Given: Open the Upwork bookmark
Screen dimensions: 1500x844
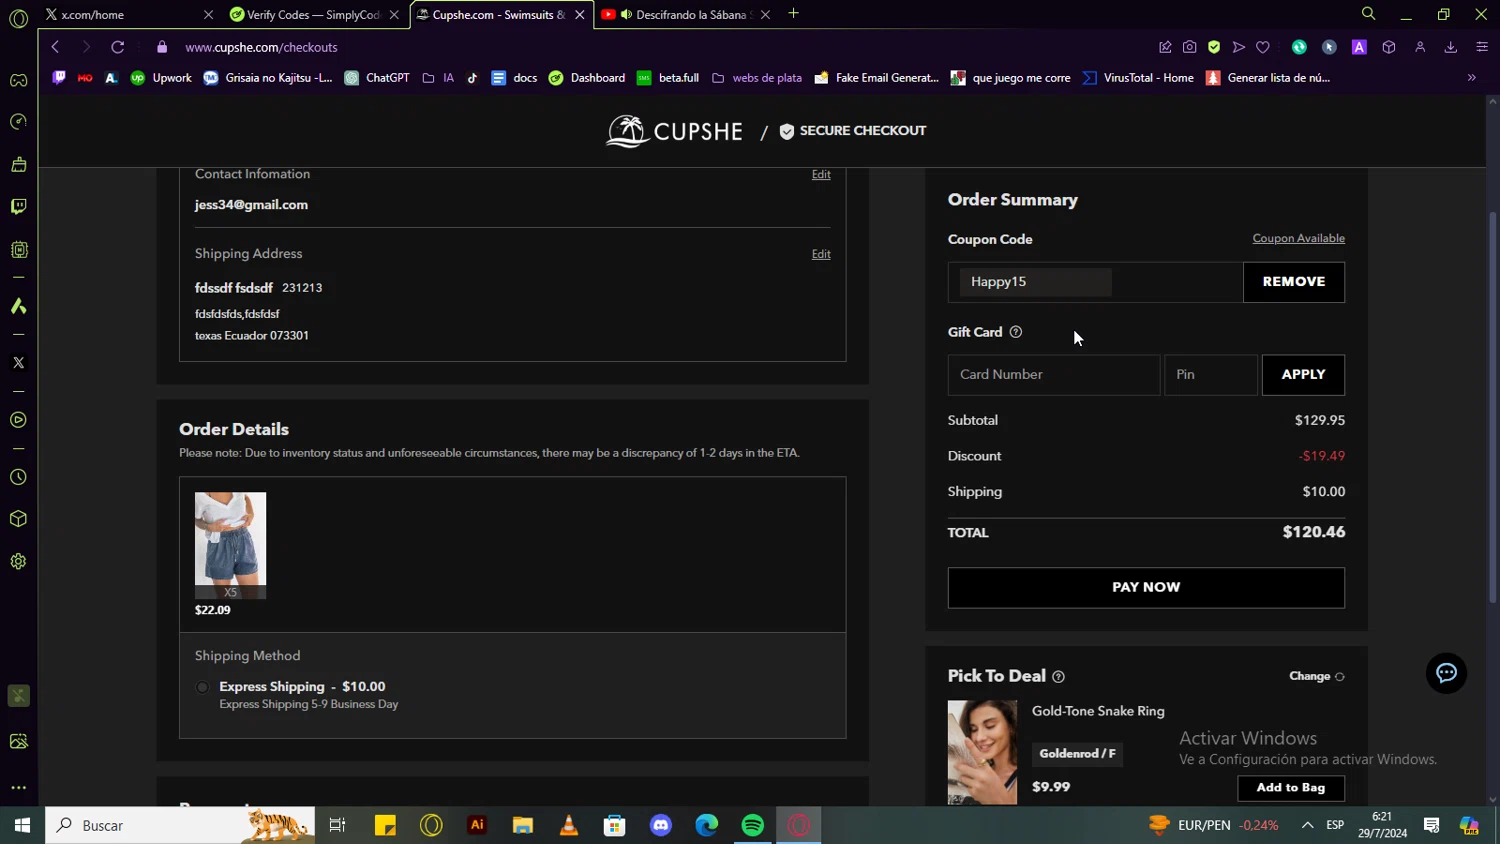Looking at the screenshot, I should (x=161, y=78).
